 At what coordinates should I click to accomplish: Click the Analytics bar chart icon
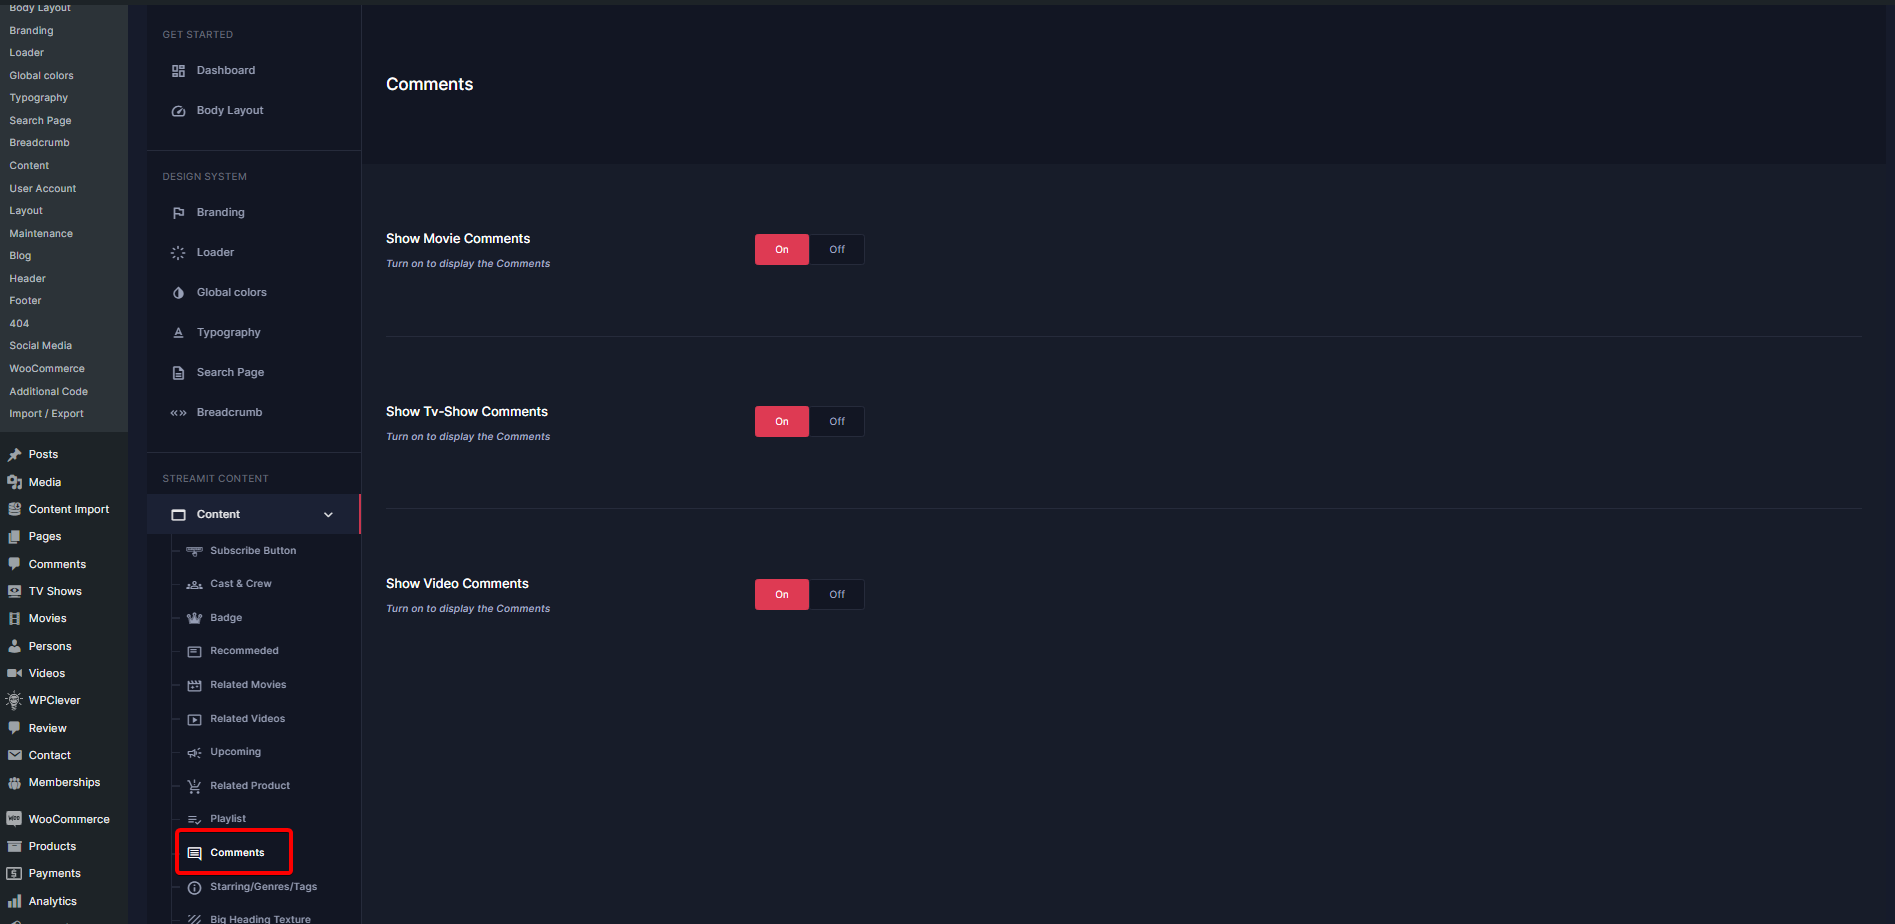[x=15, y=902]
